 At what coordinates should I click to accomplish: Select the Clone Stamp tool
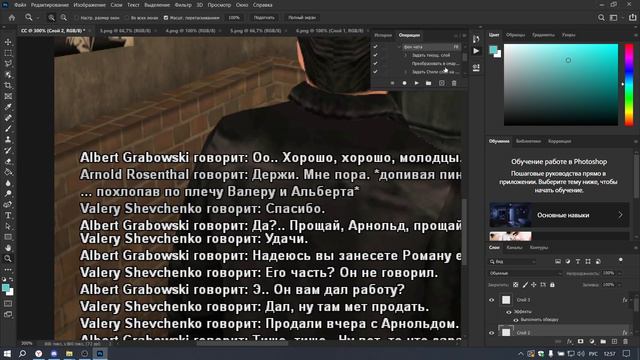pos(8,140)
